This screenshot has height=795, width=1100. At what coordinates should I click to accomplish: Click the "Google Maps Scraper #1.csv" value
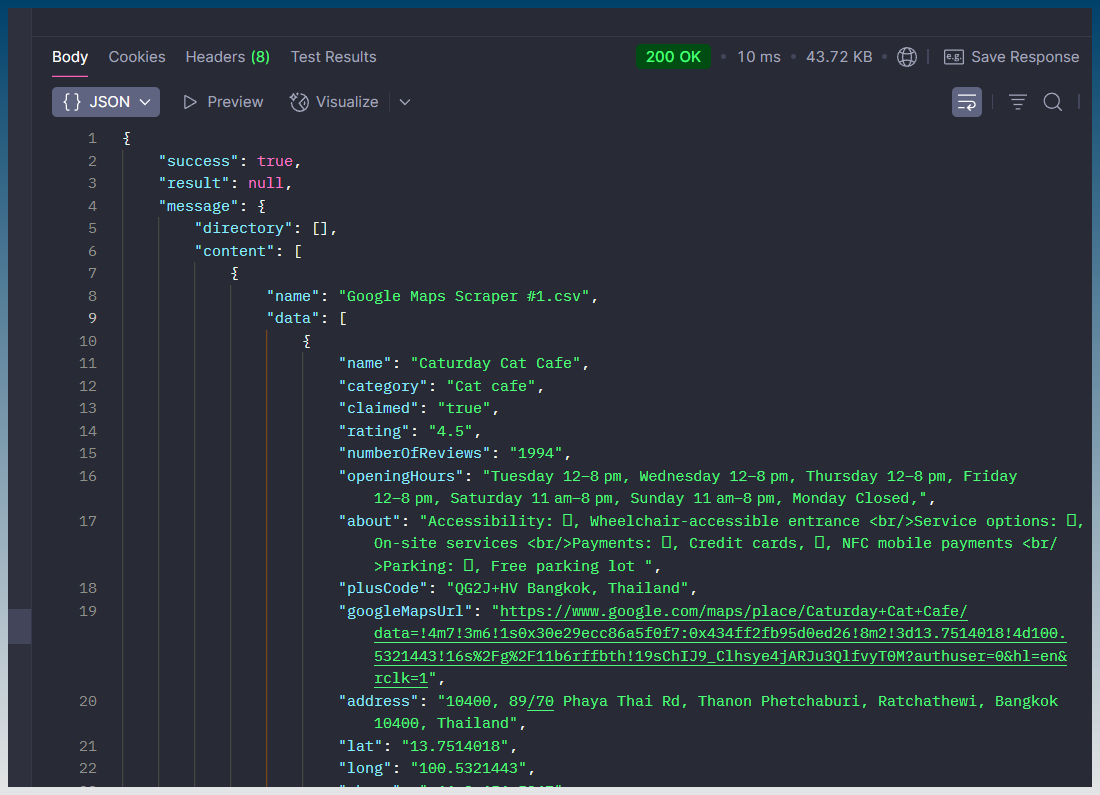pos(464,296)
